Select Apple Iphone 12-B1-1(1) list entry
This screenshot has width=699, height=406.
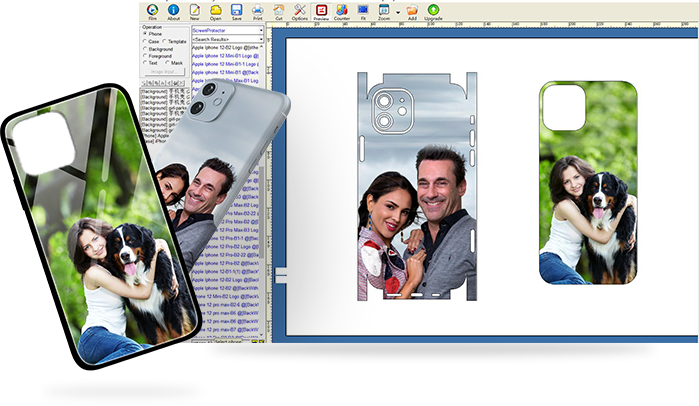click(226, 271)
